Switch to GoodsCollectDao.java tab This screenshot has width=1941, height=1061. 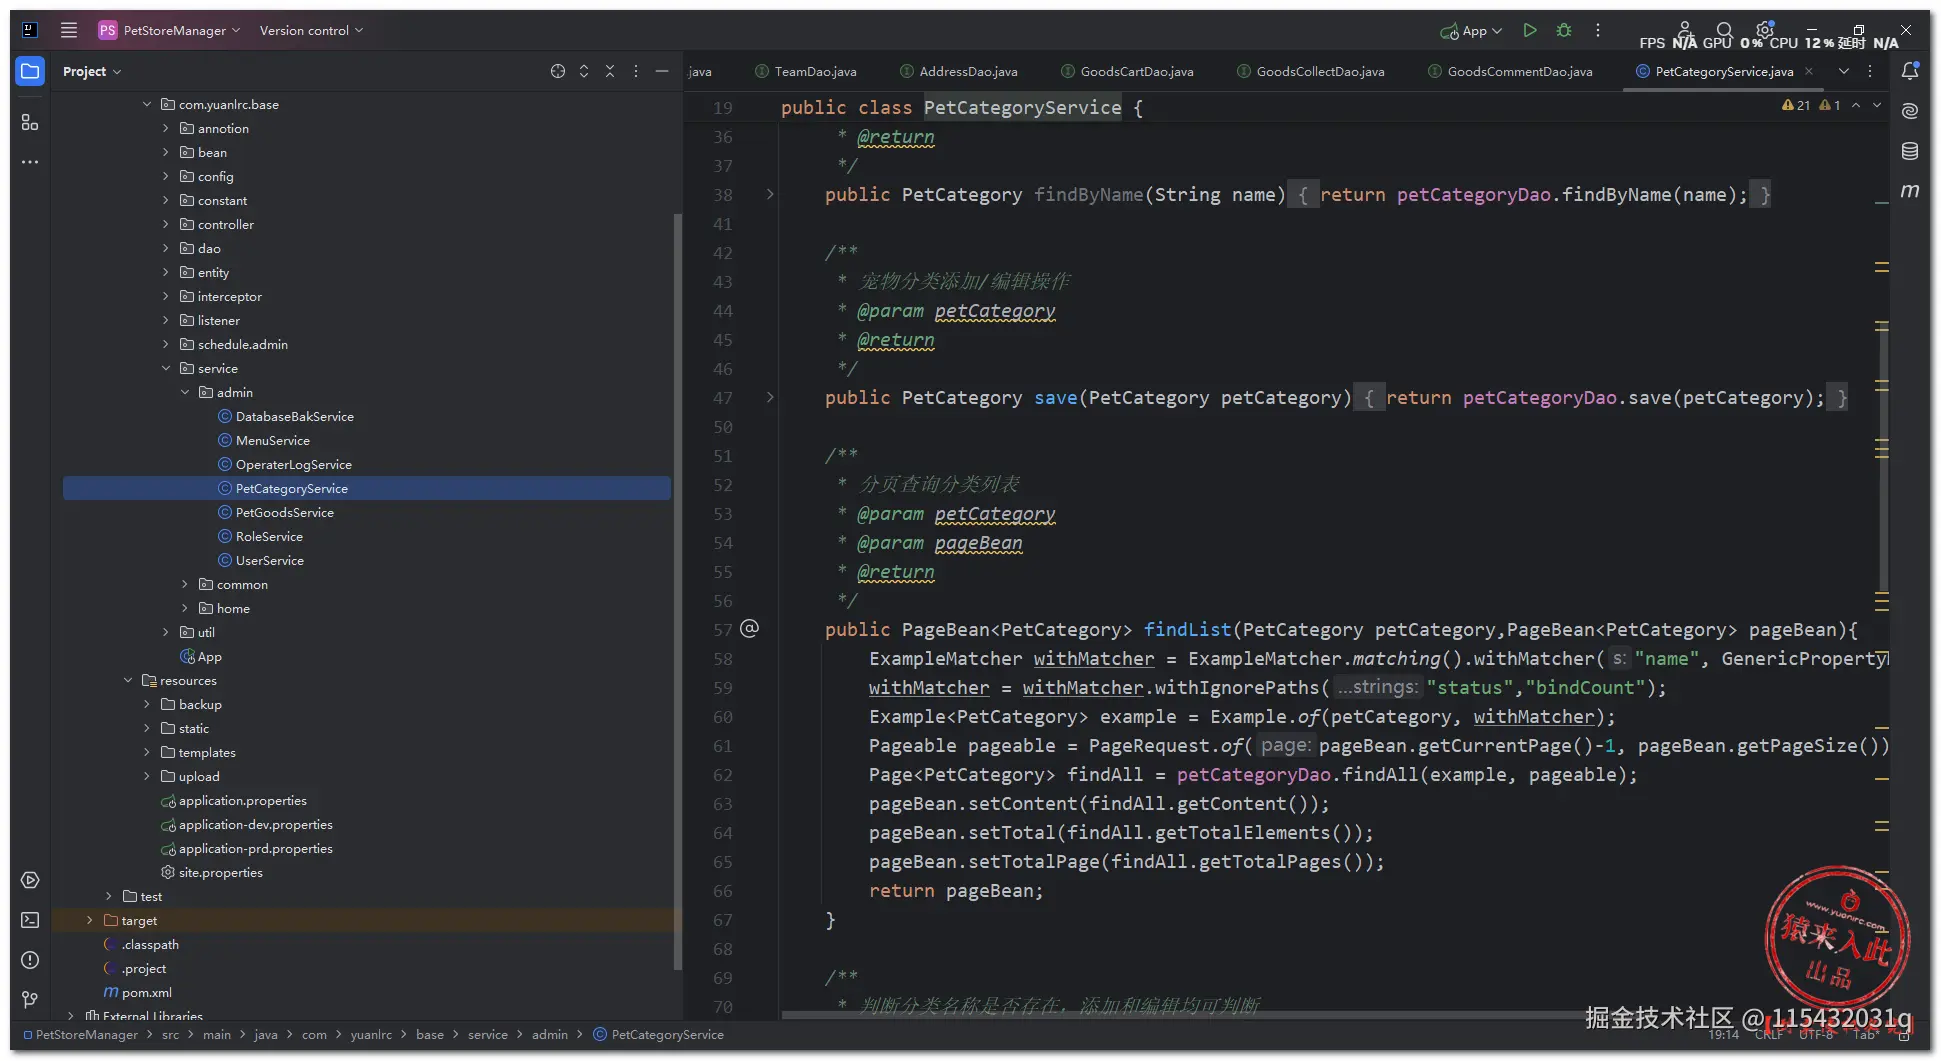tap(1311, 71)
